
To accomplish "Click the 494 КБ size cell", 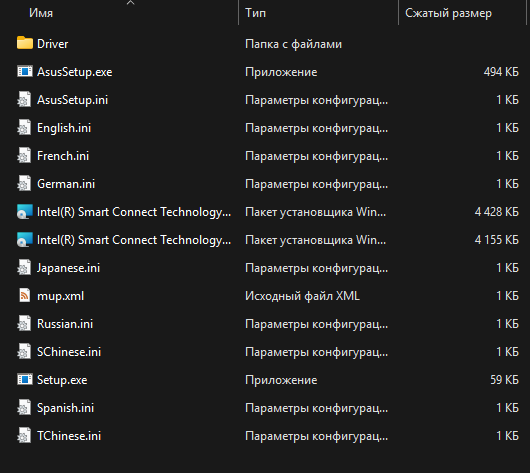I will [501, 72].
